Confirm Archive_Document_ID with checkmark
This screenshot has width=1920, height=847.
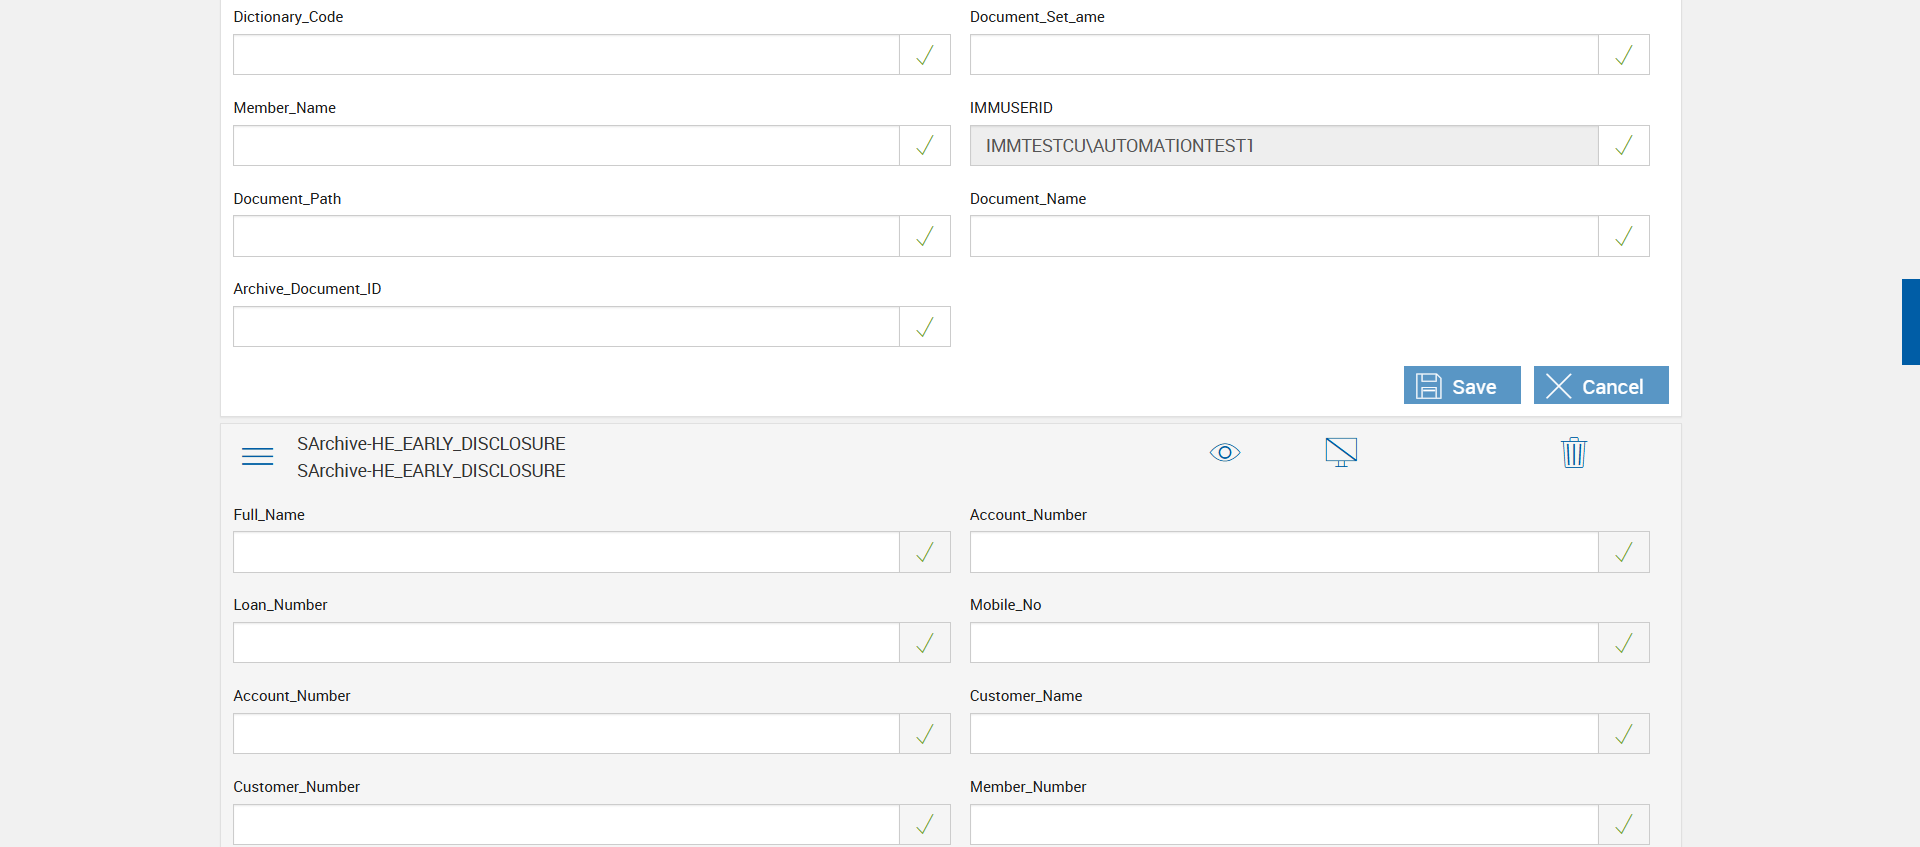pos(925,327)
